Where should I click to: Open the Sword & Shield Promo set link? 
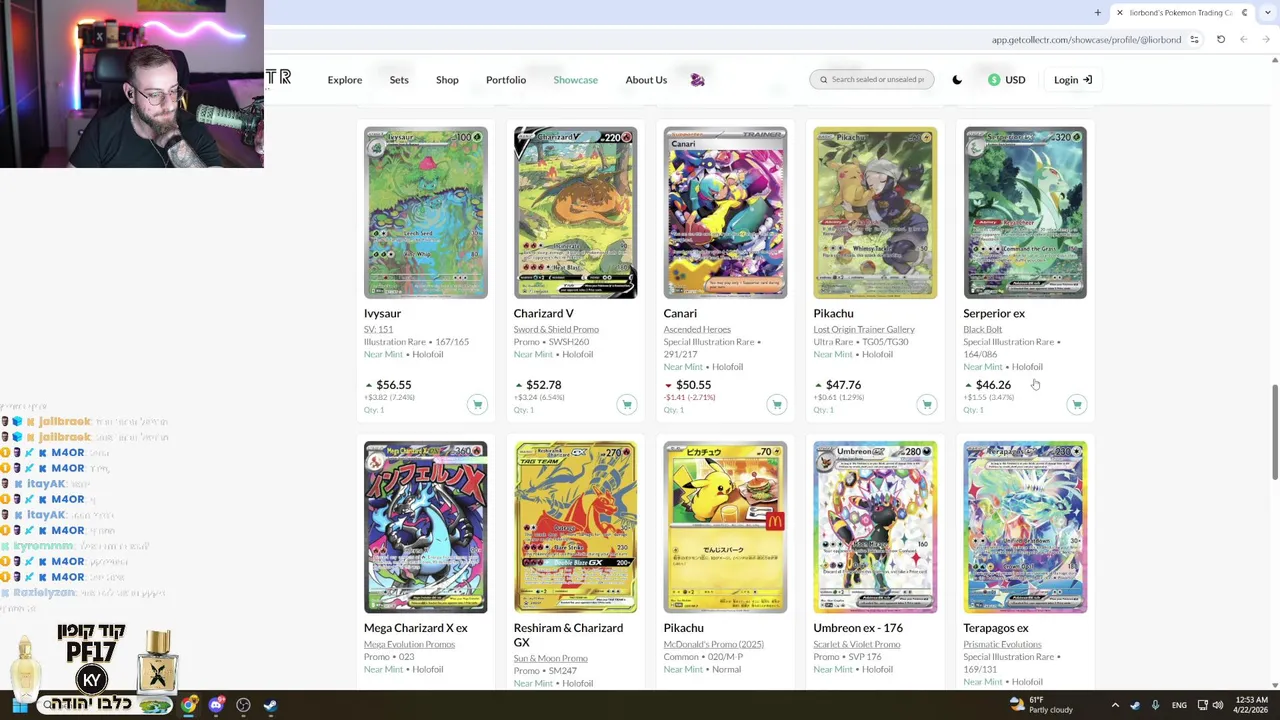[556, 329]
